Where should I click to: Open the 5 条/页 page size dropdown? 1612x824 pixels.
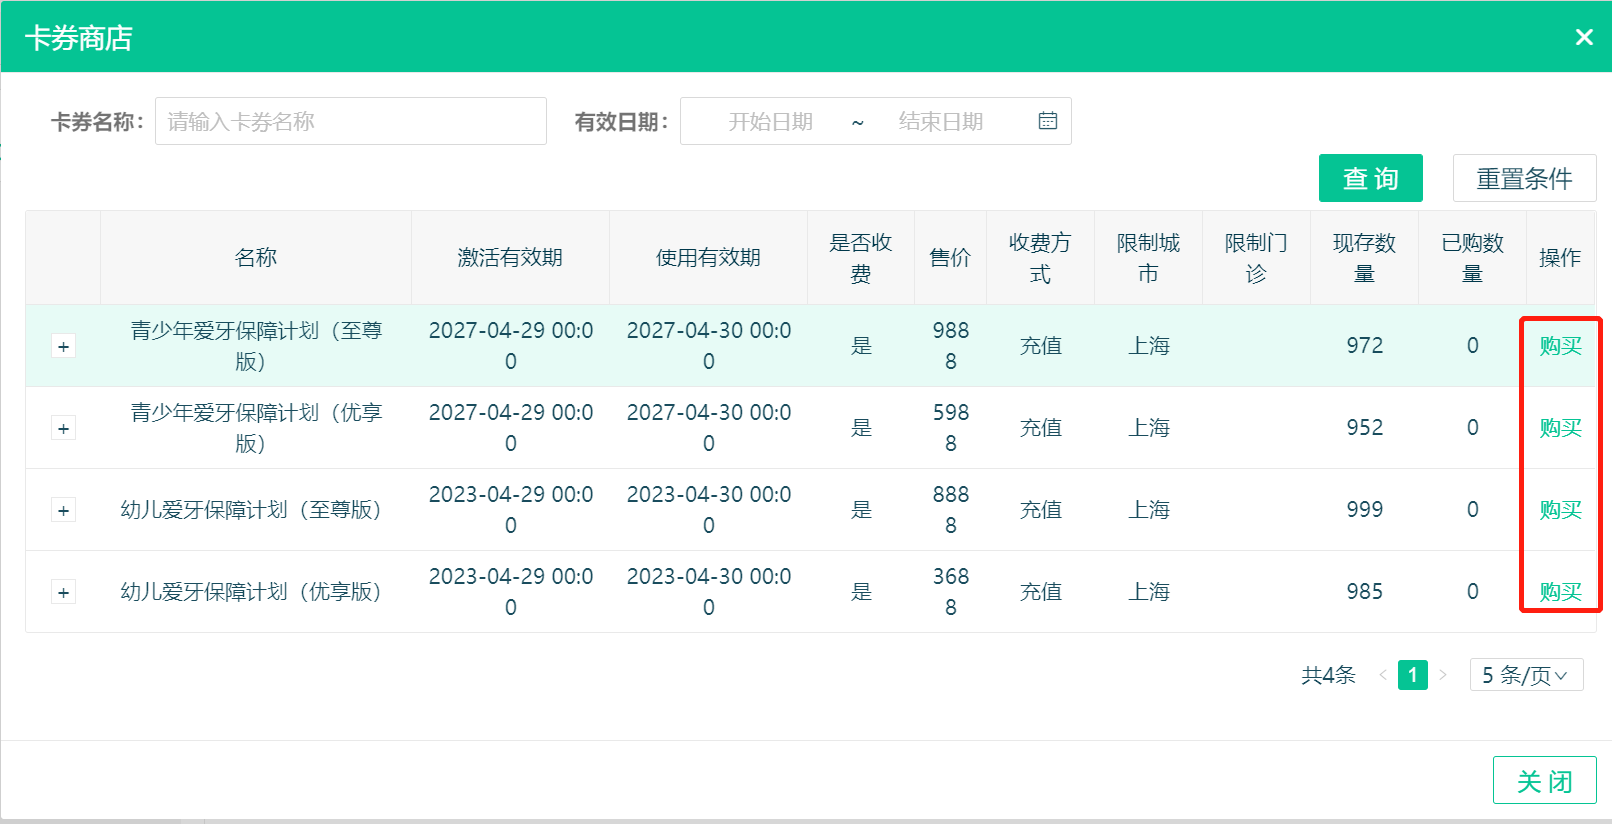pos(1525,675)
